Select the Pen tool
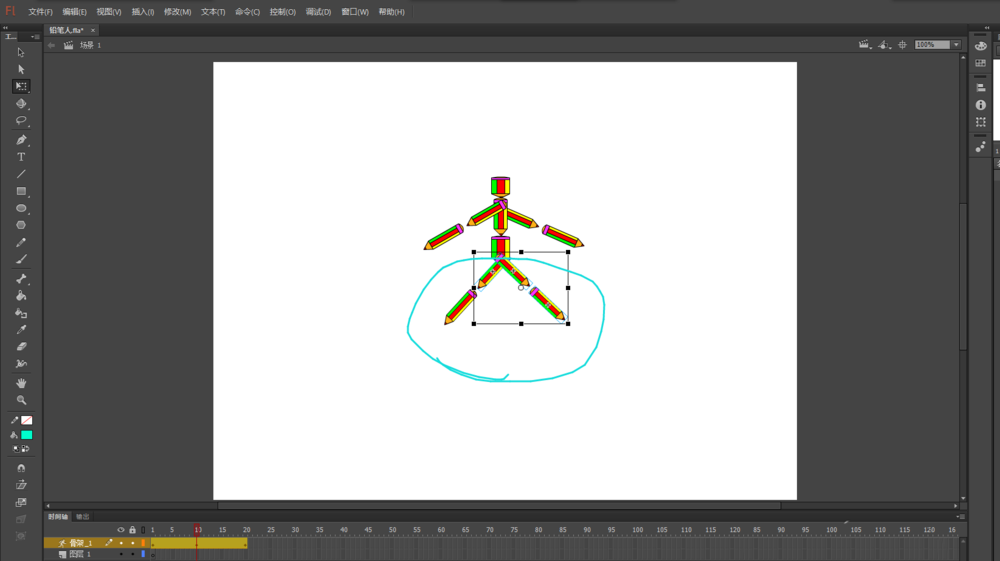This screenshot has height=561, width=1000. (x=21, y=140)
